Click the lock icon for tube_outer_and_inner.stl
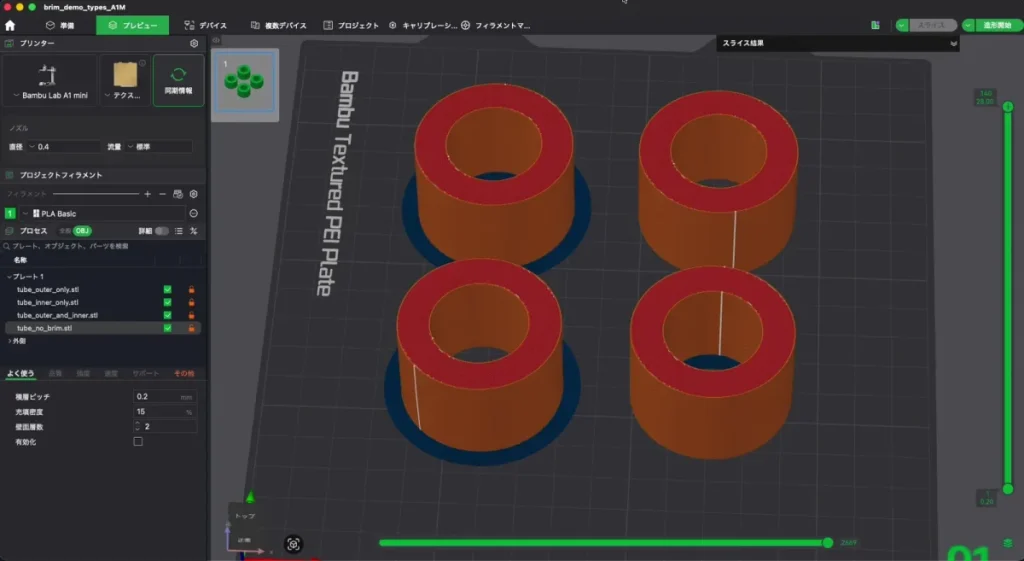Screen dimensions: 1024x561 tap(191, 315)
